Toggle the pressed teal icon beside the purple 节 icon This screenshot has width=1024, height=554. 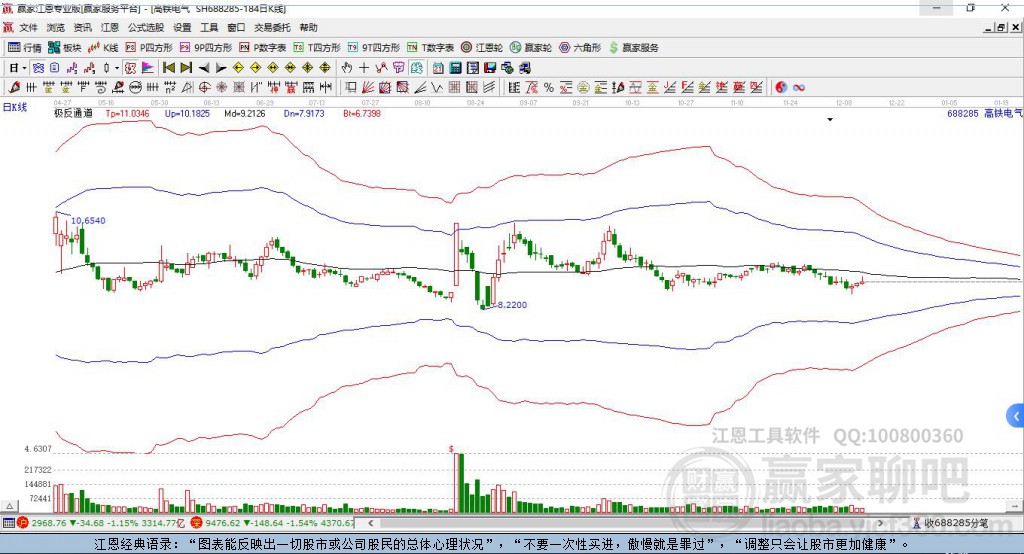416,68
